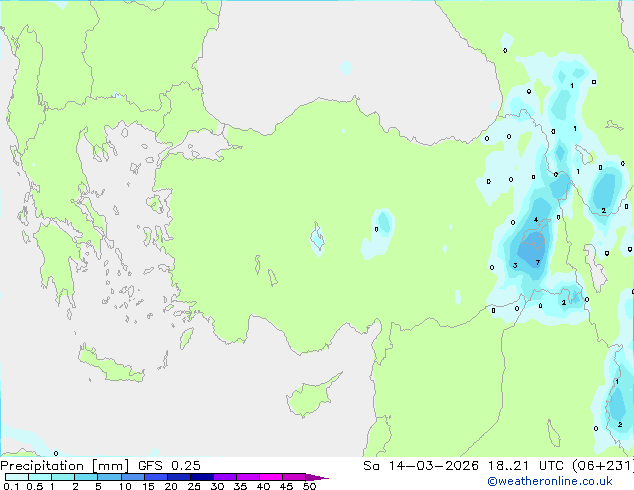Select the 0.5–1 mm legend color box

[x=40, y=477]
